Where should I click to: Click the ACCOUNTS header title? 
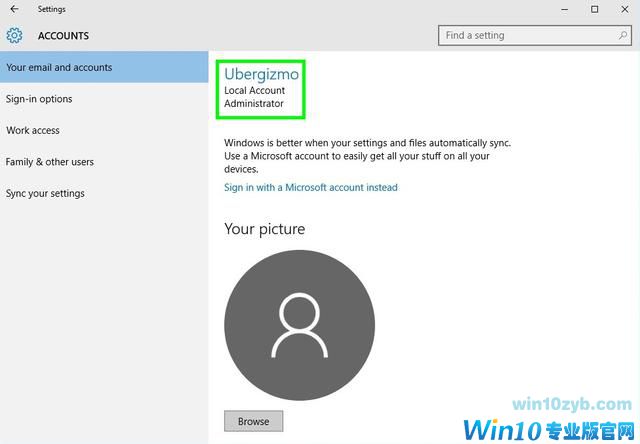[x=63, y=36]
